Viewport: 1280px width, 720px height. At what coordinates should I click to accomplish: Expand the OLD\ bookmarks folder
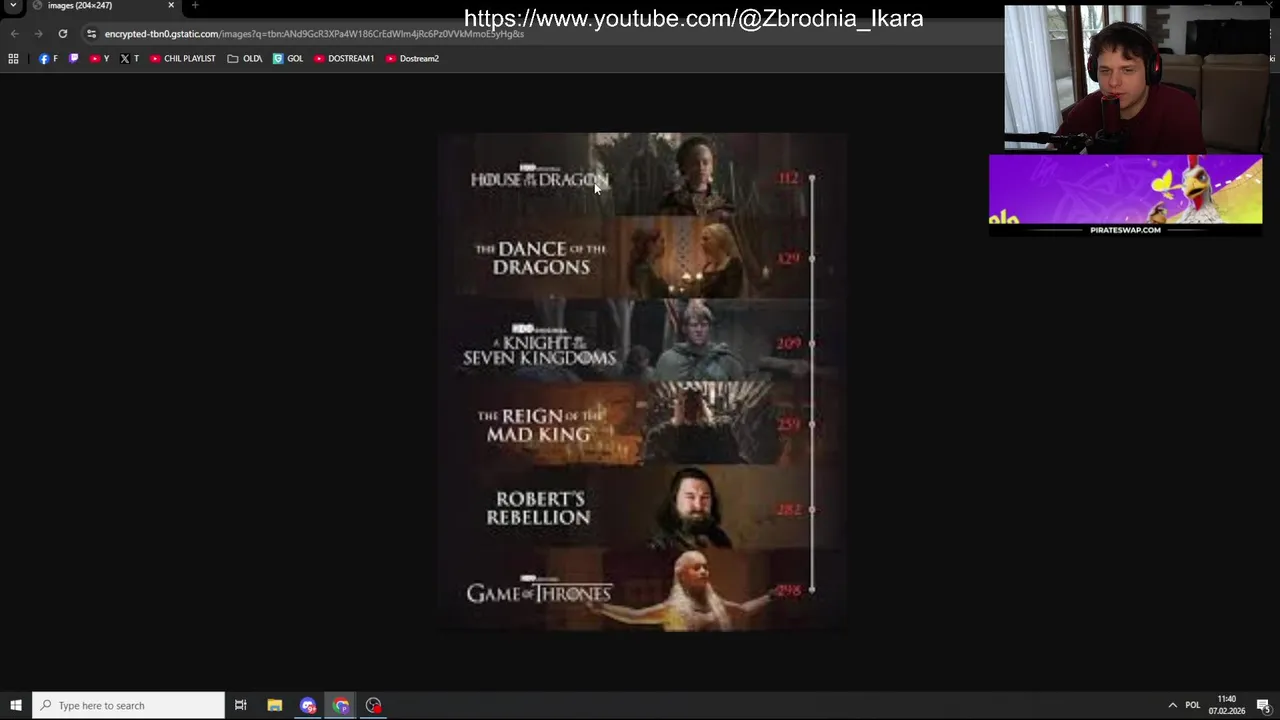tap(244, 58)
